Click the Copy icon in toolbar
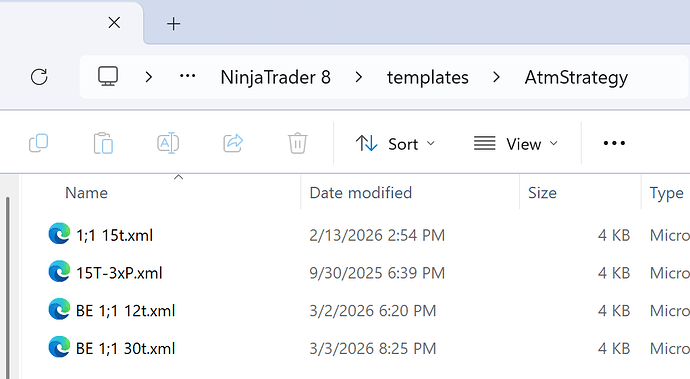690x379 pixels. tap(39, 143)
